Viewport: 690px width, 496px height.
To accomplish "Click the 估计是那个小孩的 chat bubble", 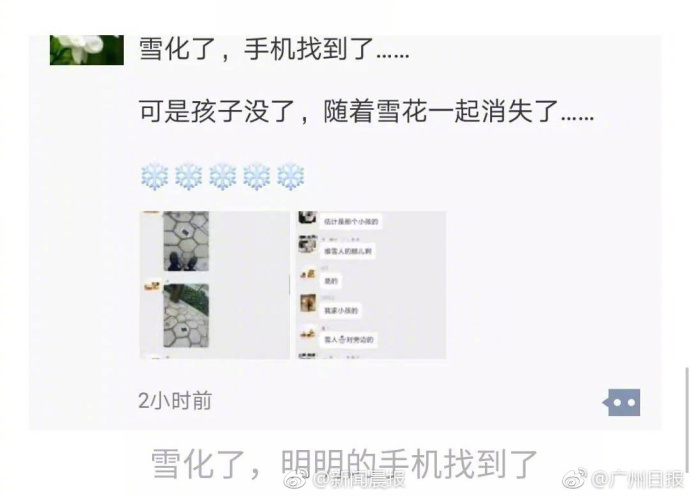I will pos(351,221).
